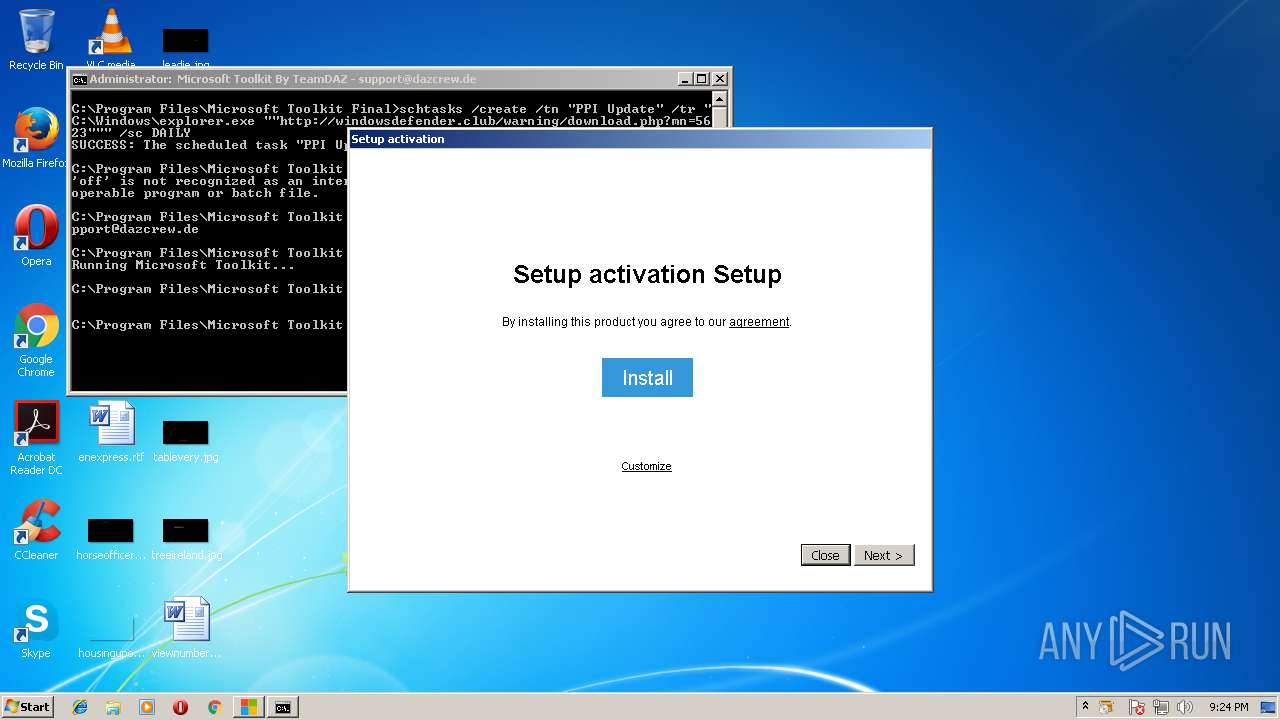Screen dimensions: 1280x720
Task: Open the command prompt window system menu icon
Action: tap(79, 79)
